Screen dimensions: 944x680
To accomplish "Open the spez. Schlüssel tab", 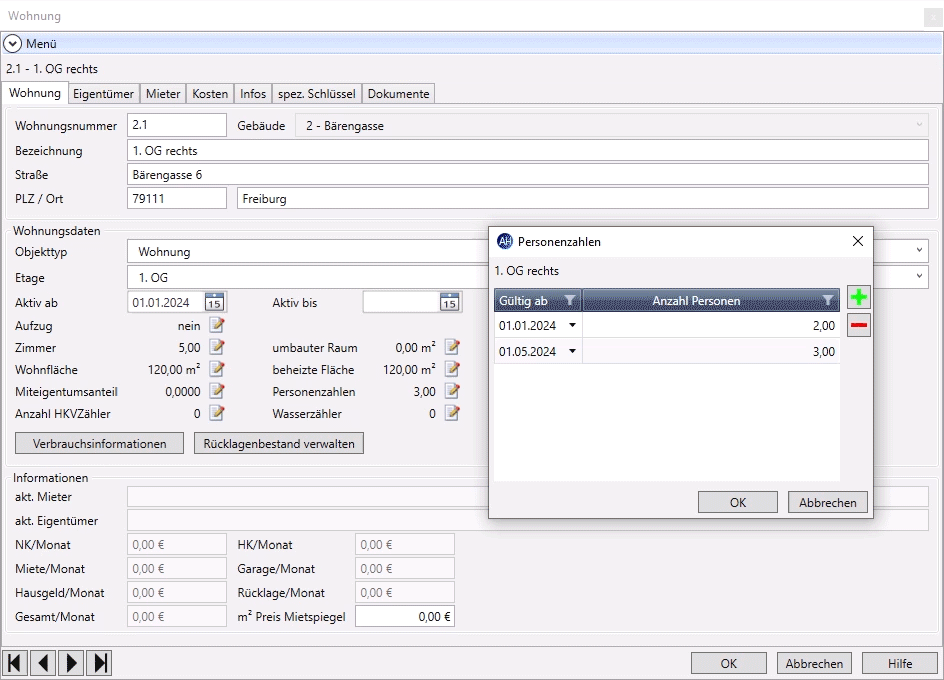I will point(317,94).
